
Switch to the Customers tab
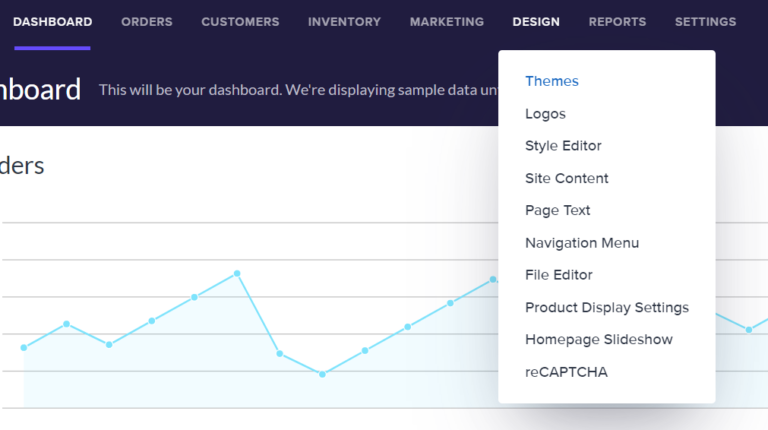click(x=240, y=22)
